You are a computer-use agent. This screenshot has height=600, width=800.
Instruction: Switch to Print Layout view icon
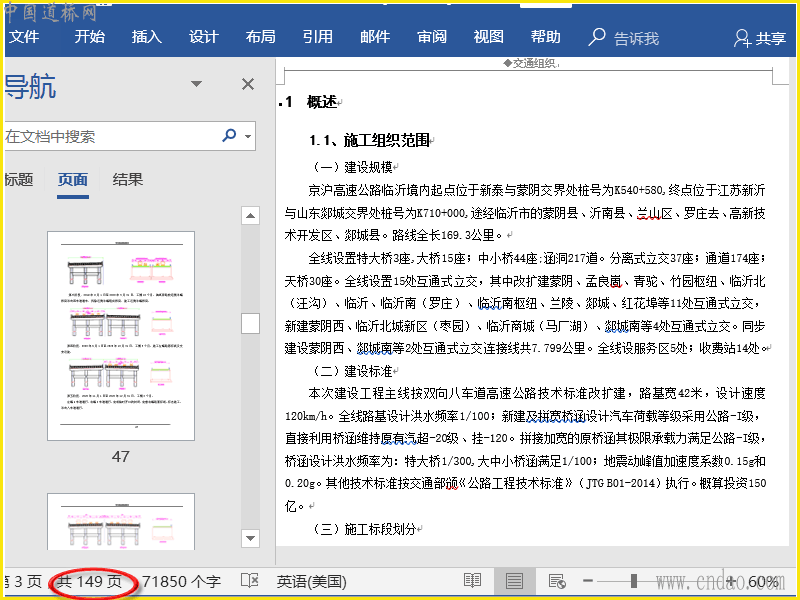point(514,581)
